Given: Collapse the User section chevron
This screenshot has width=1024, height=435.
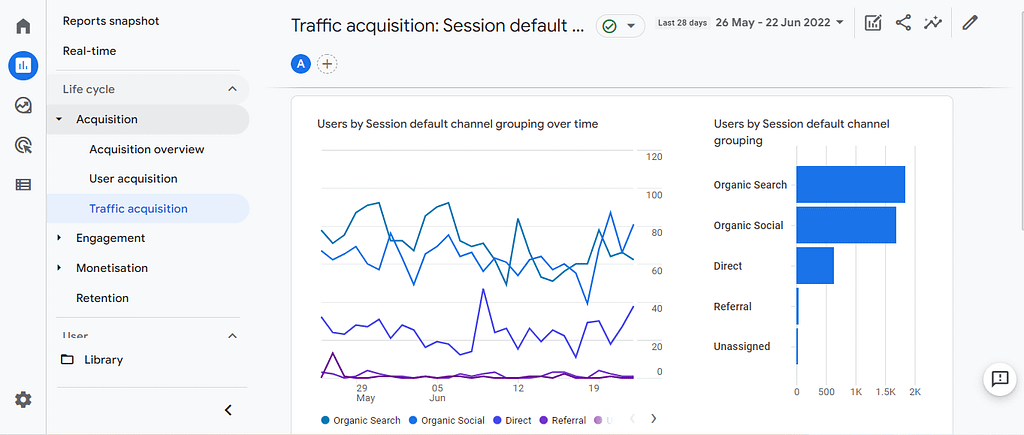Looking at the screenshot, I should tap(232, 336).
